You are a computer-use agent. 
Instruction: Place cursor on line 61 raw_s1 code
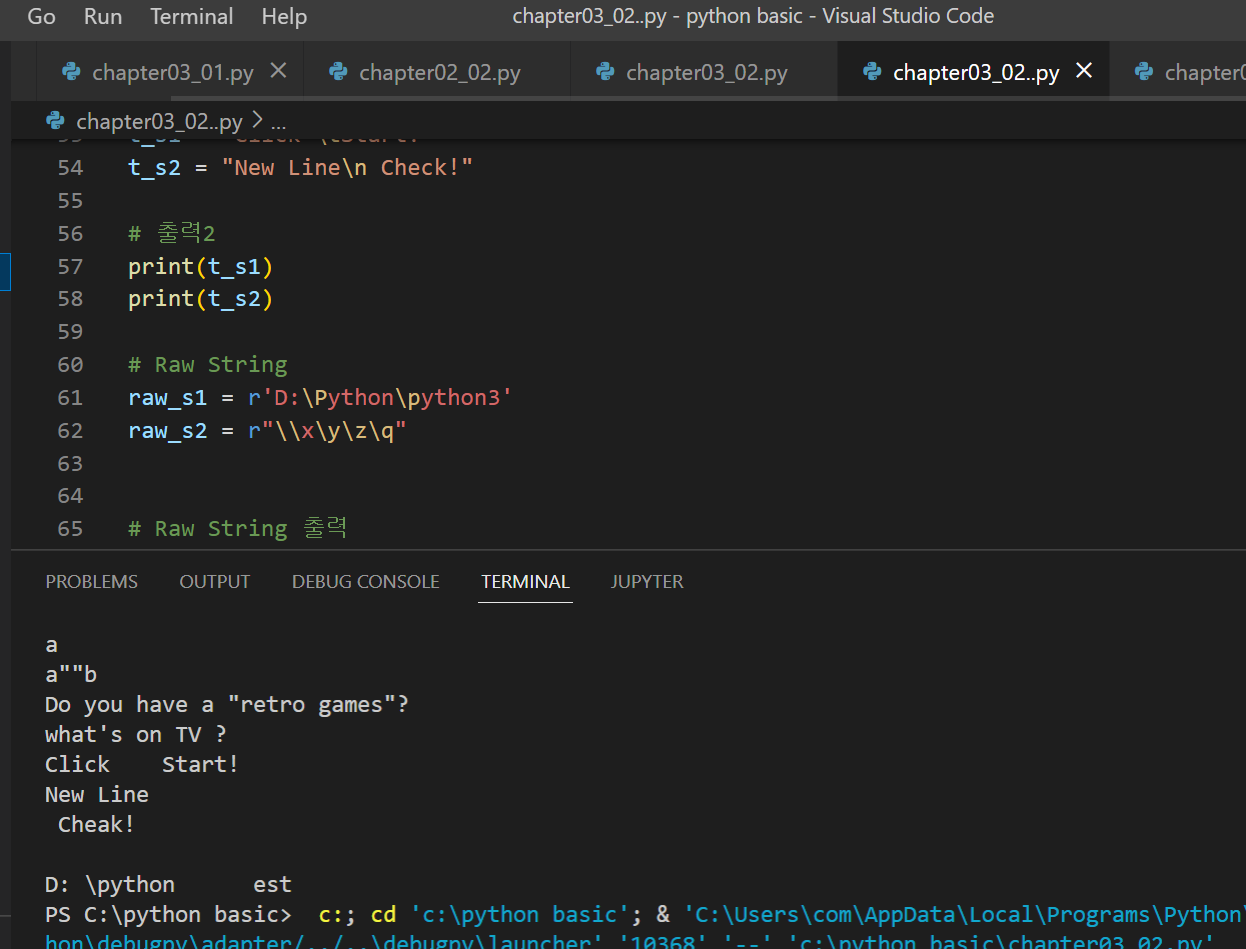pyautogui.click(x=320, y=398)
